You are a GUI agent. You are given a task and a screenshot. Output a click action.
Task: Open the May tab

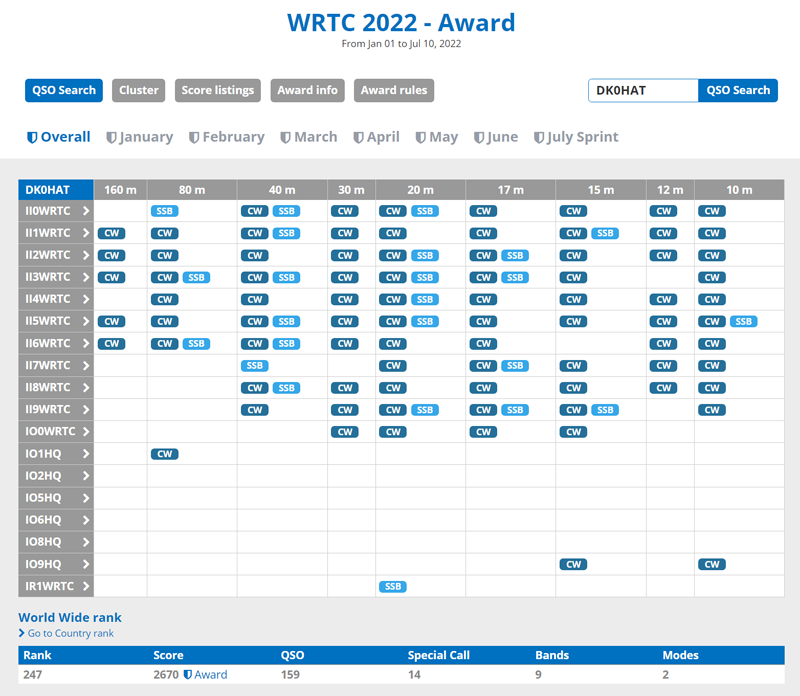437,137
